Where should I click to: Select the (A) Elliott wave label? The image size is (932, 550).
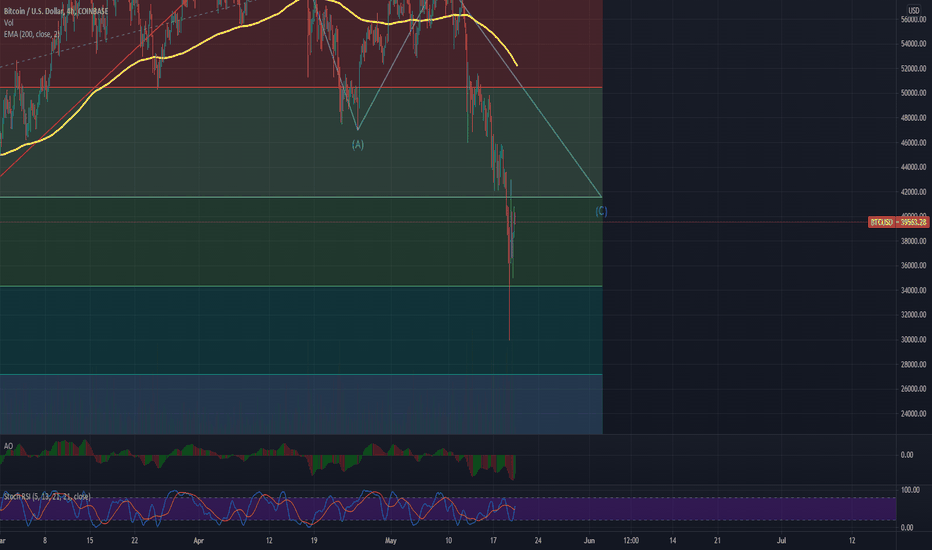tap(358, 144)
